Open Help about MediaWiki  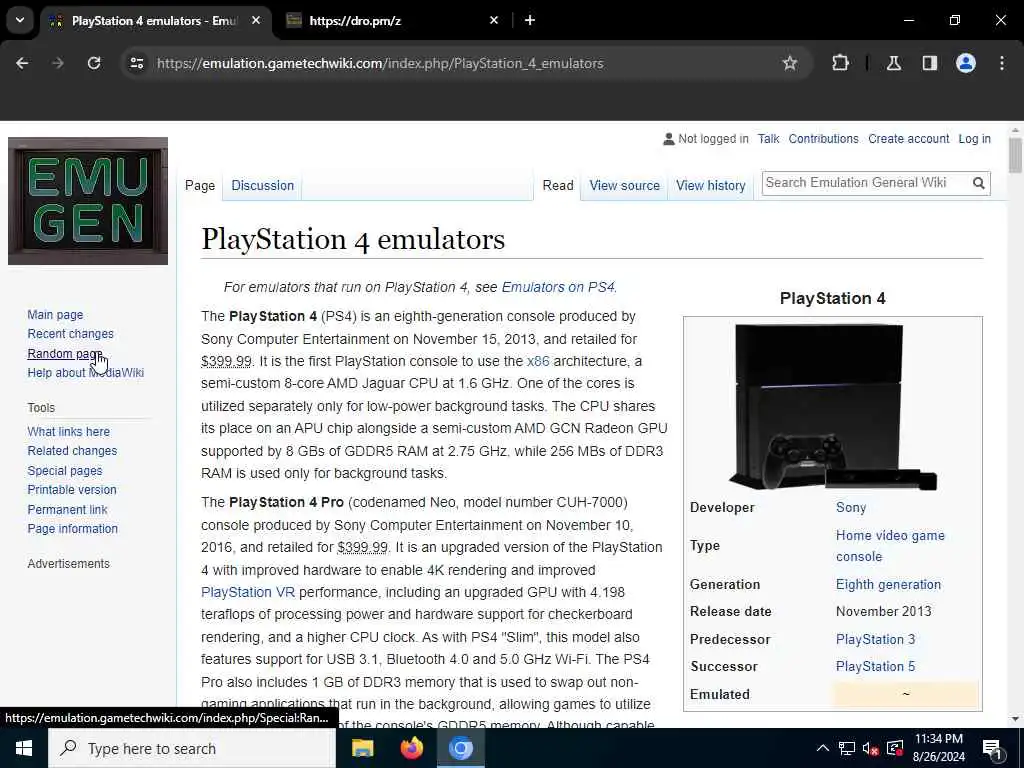pos(86,373)
